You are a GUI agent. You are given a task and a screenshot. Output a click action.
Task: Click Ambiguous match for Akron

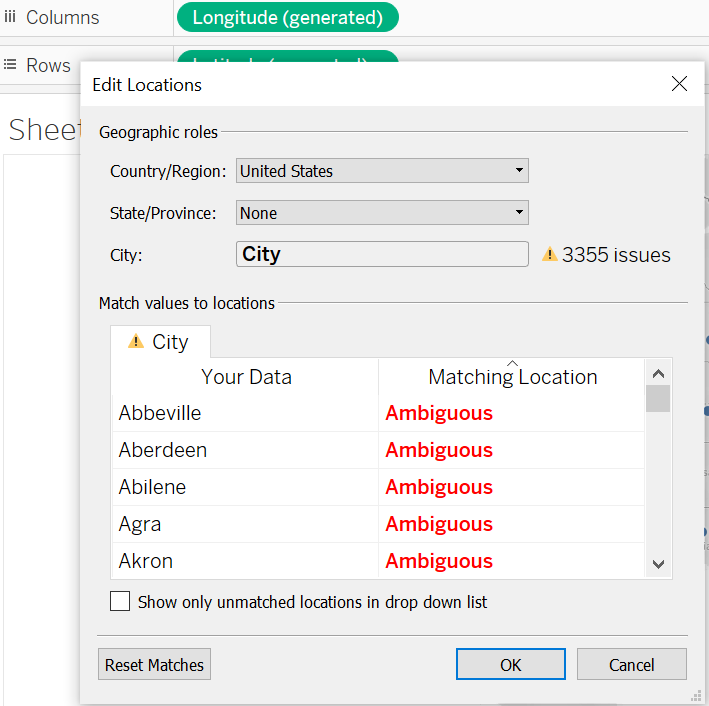(x=439, y=561)
